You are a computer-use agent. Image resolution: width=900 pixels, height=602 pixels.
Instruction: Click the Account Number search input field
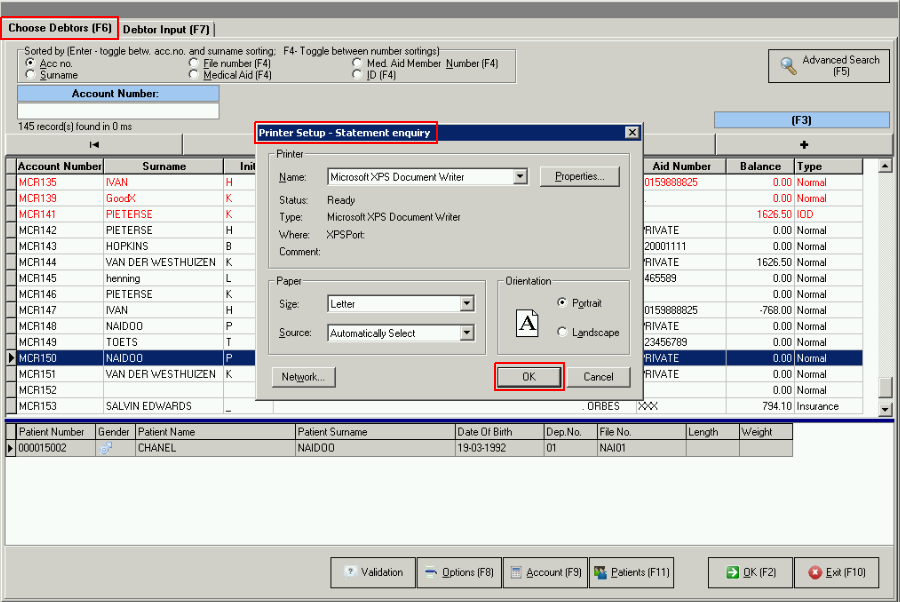click(118, 111)
